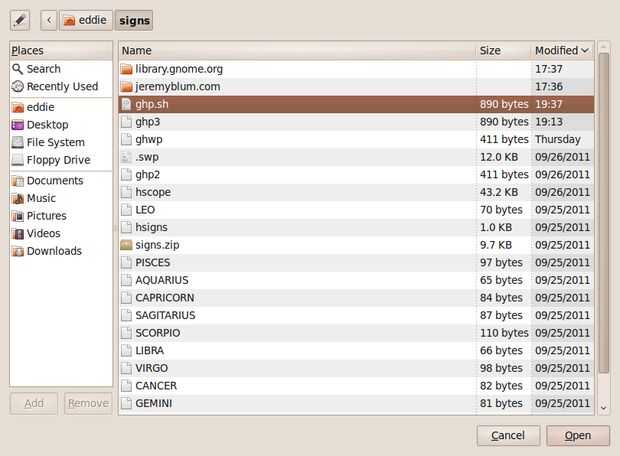Image resolution: width=620 pixels, height=456 pixels.
Task: Select Floppy Drive in sidebar
Action: point(61,160)
